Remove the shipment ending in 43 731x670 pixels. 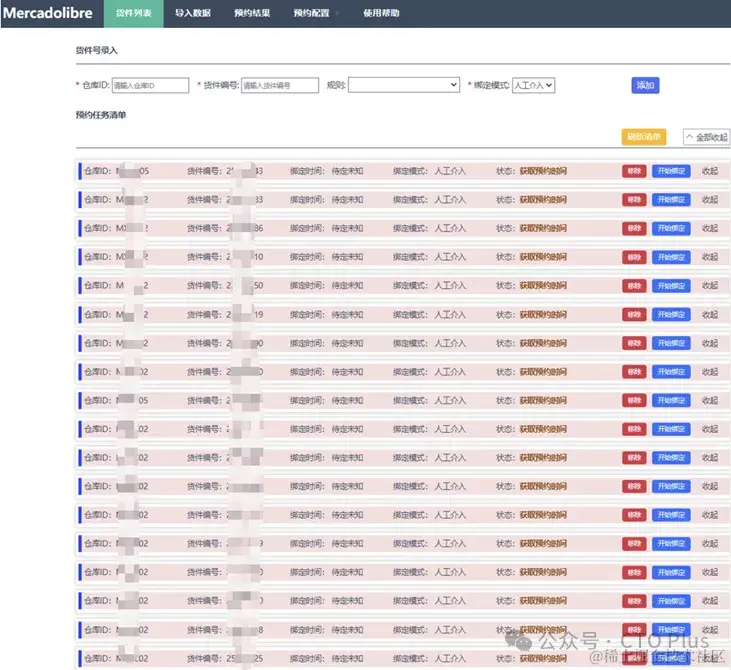634,171
